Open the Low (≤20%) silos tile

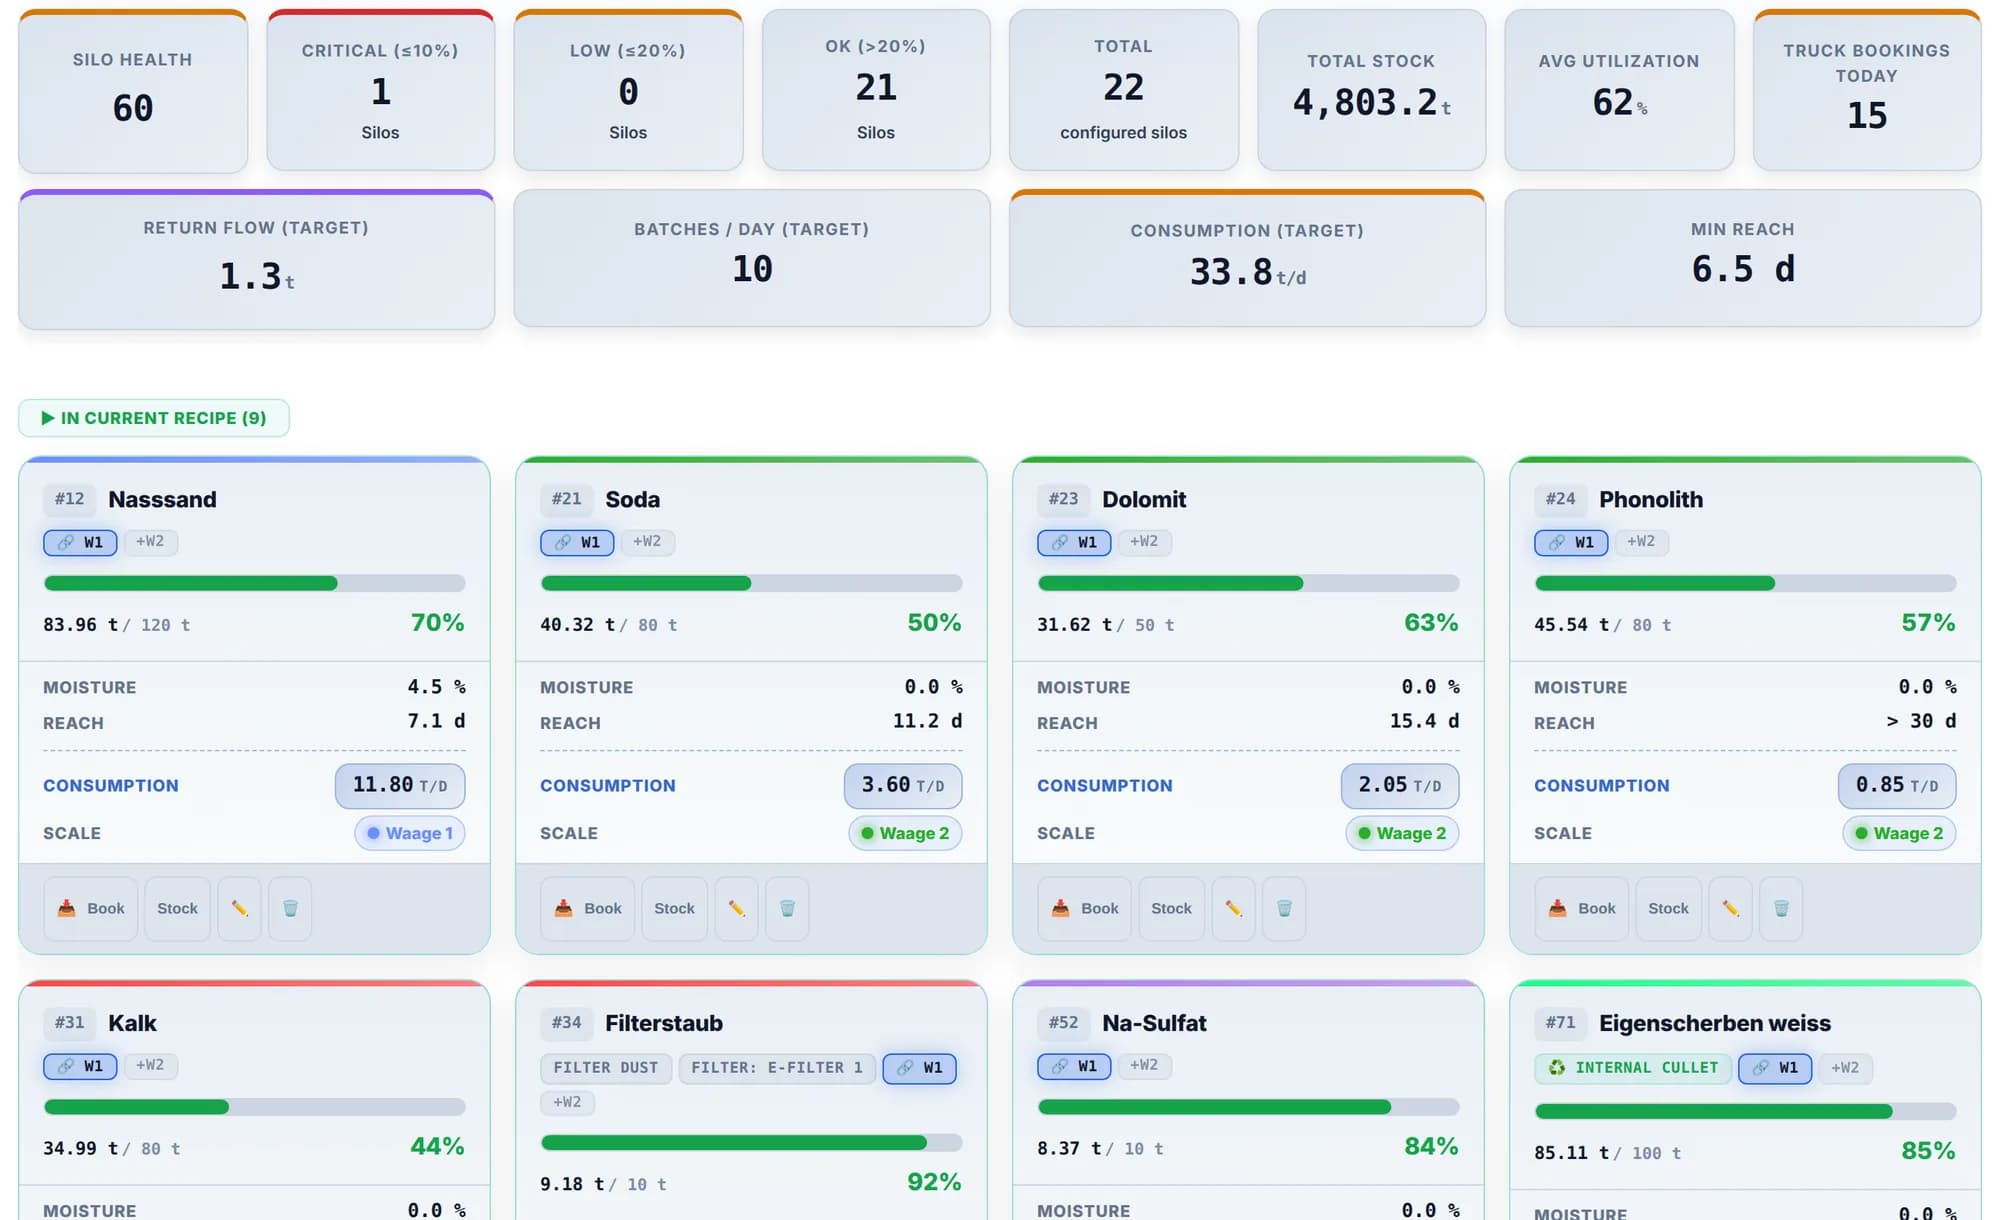click(628, 90)
